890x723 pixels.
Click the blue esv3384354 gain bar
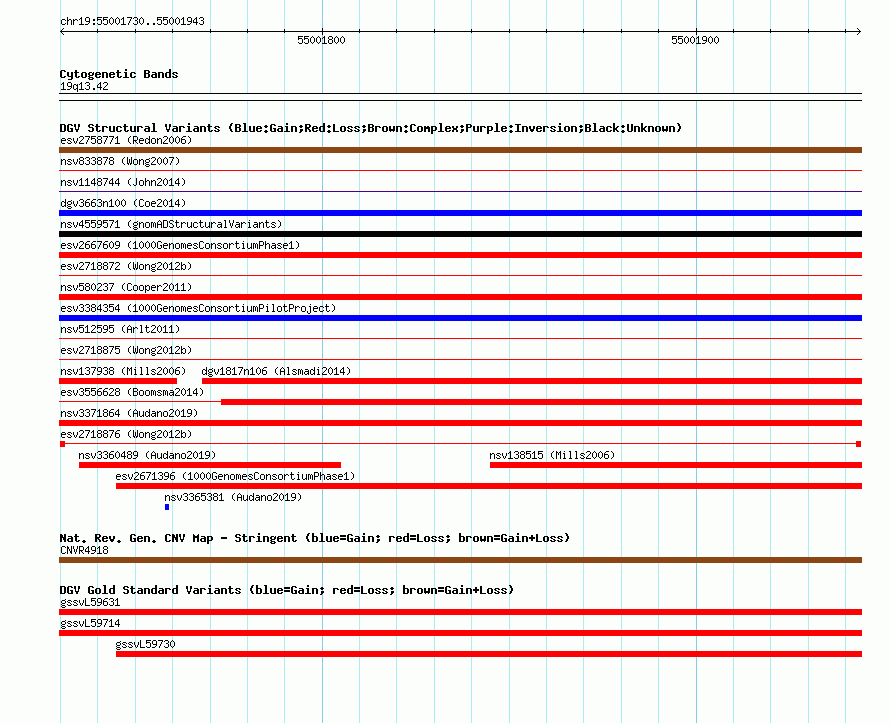[460, 318]
